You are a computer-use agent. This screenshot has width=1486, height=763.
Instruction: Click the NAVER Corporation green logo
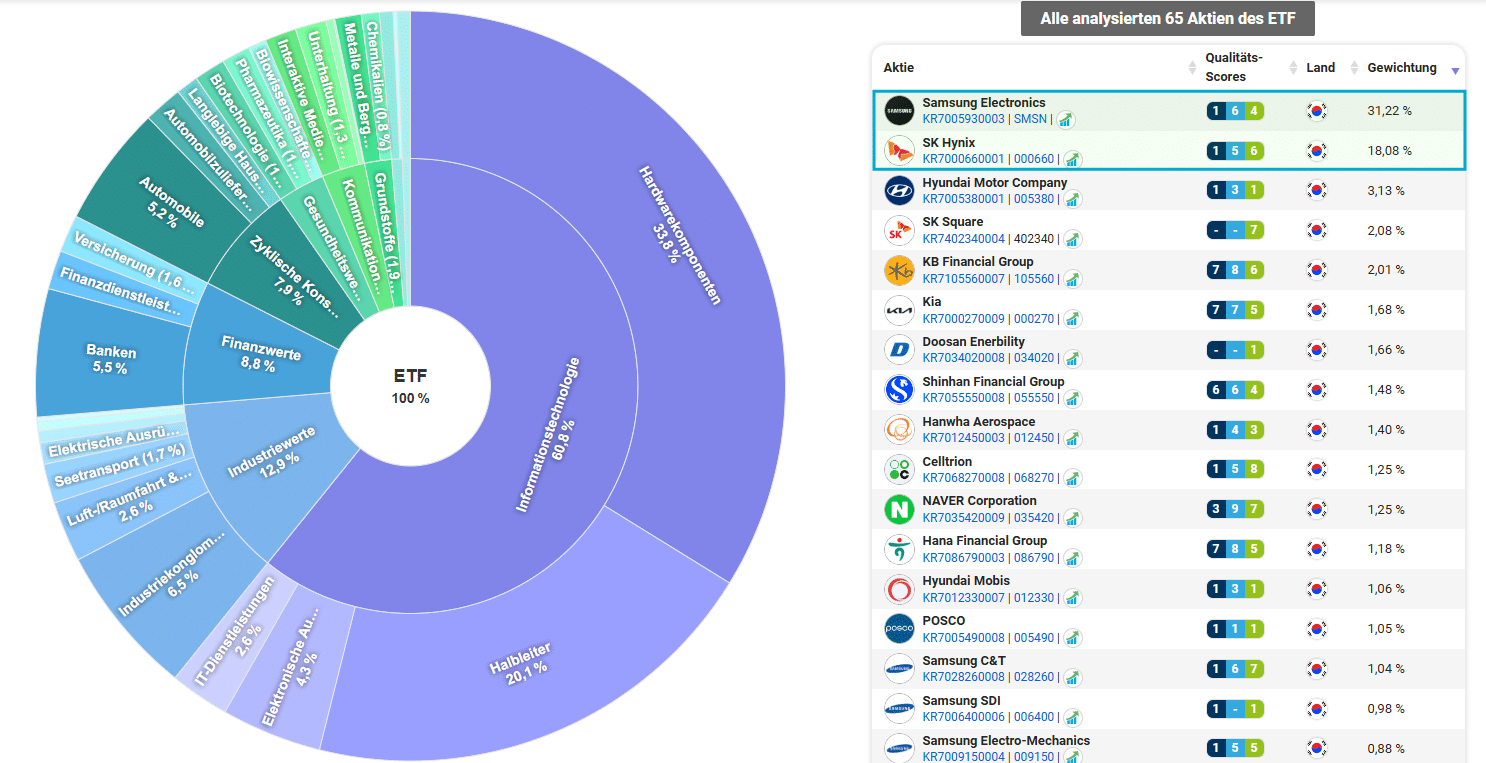click(899, 509)
